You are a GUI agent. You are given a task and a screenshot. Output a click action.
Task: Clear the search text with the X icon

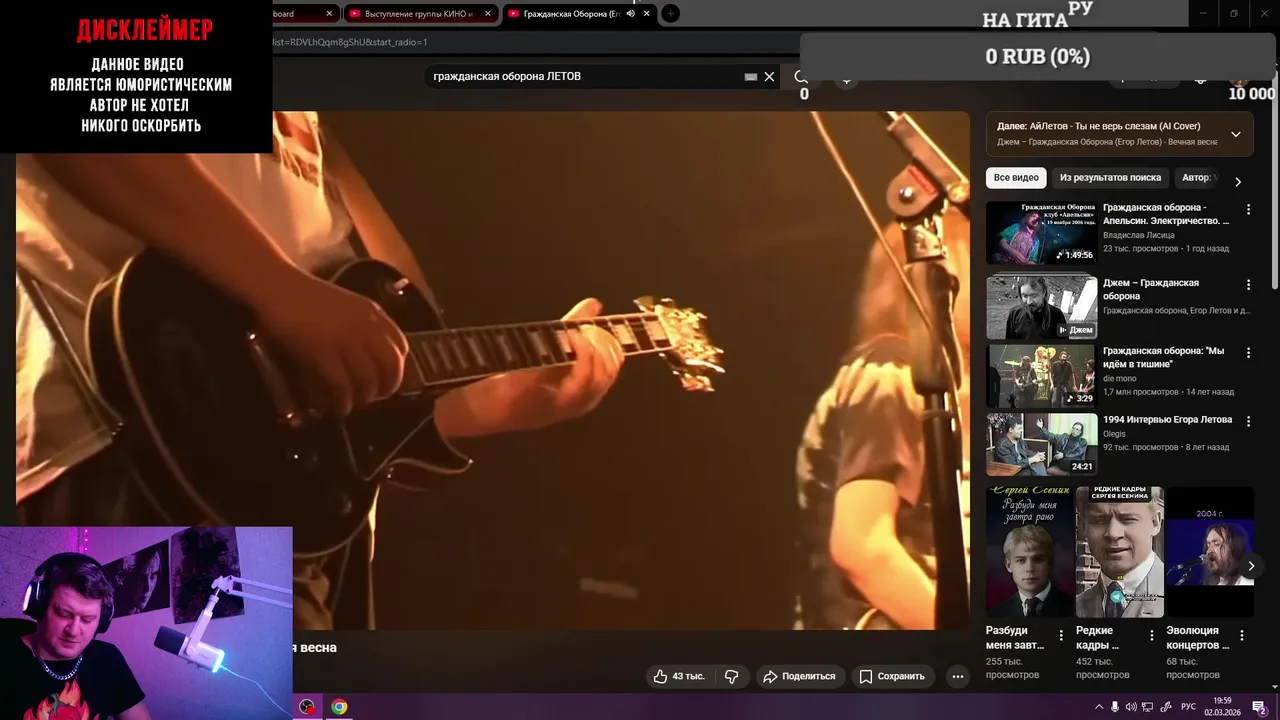(x=769, y=76)
